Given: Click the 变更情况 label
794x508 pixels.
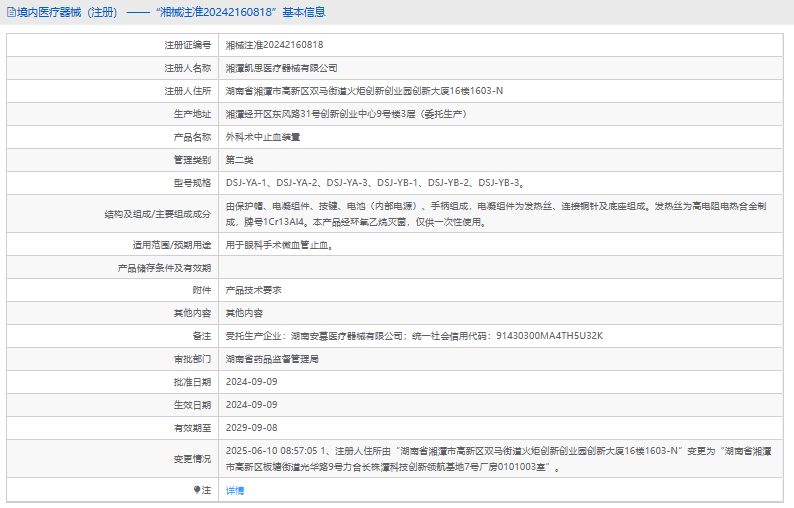Looking at the screenshot, I should [x=192, y=459].
